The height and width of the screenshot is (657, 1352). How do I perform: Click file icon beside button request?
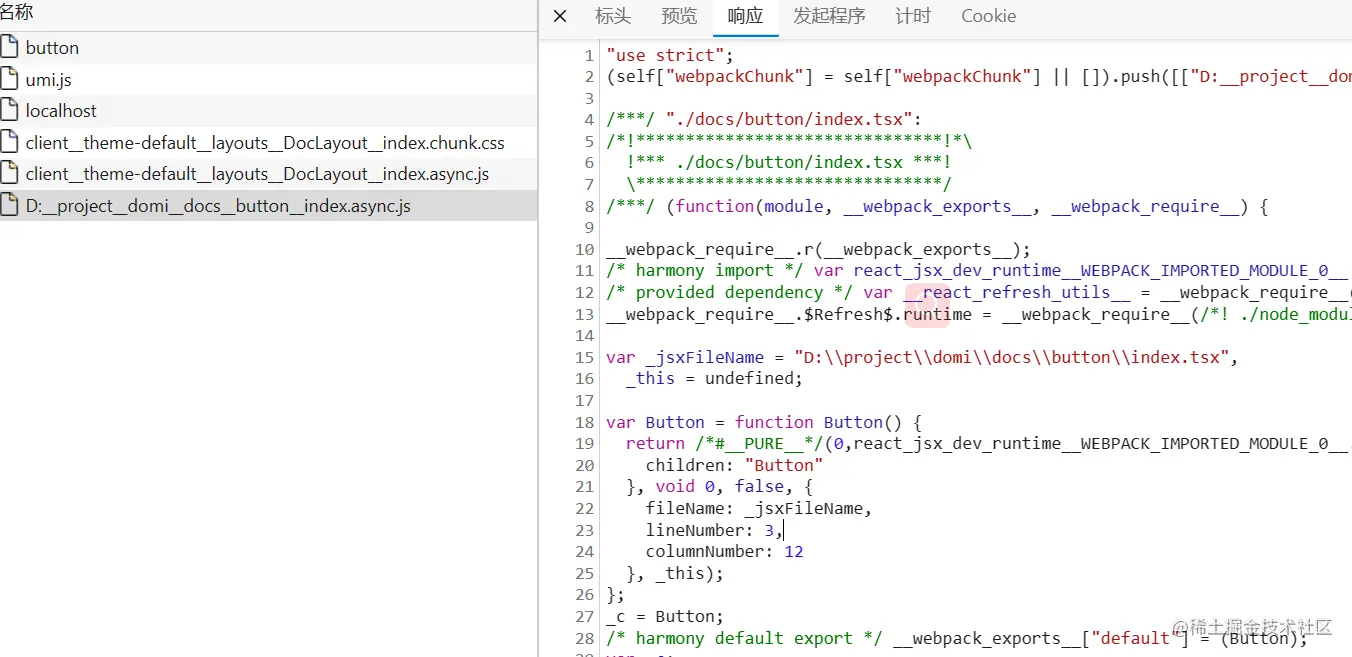(x=9, y=46)
